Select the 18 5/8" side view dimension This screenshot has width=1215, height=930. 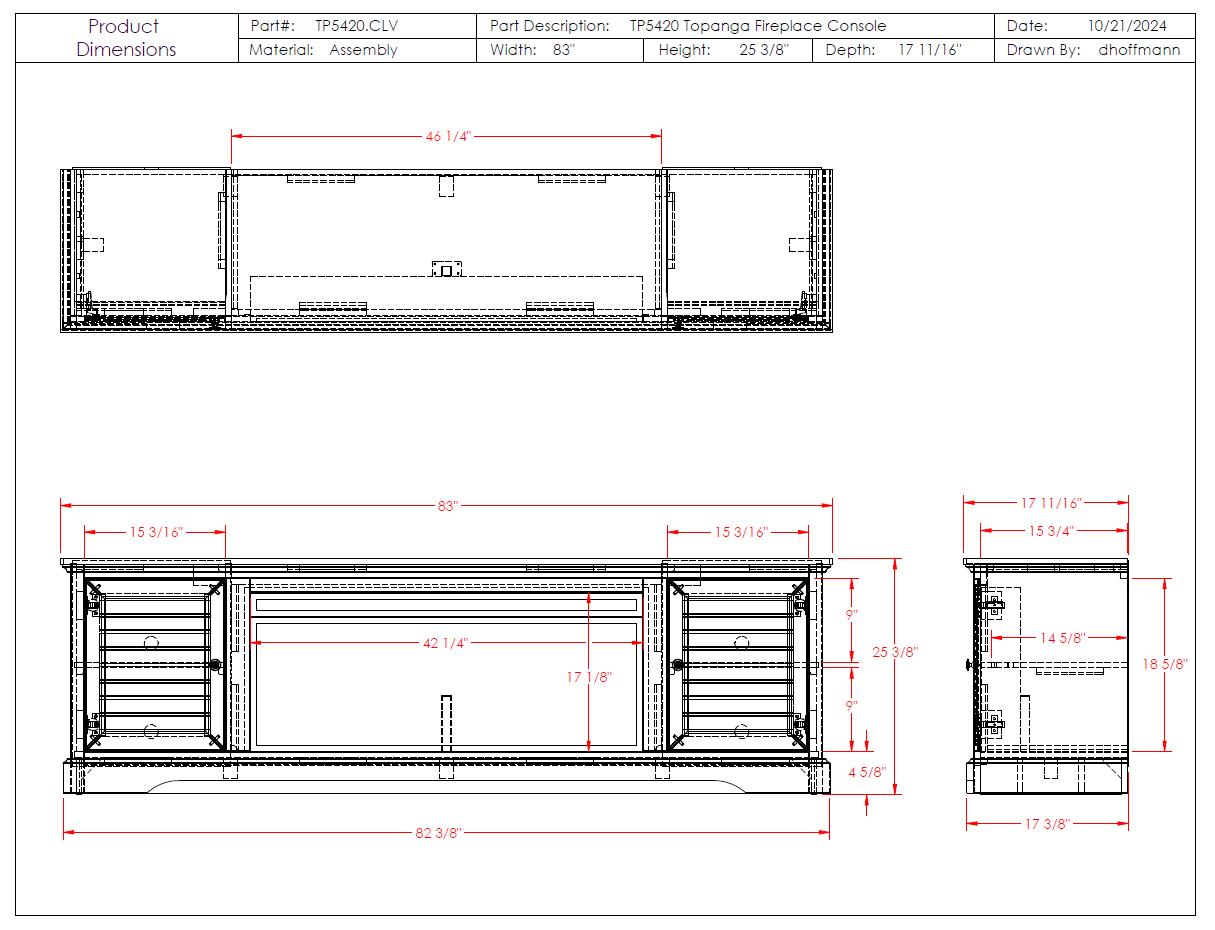tap(1164, 664)
